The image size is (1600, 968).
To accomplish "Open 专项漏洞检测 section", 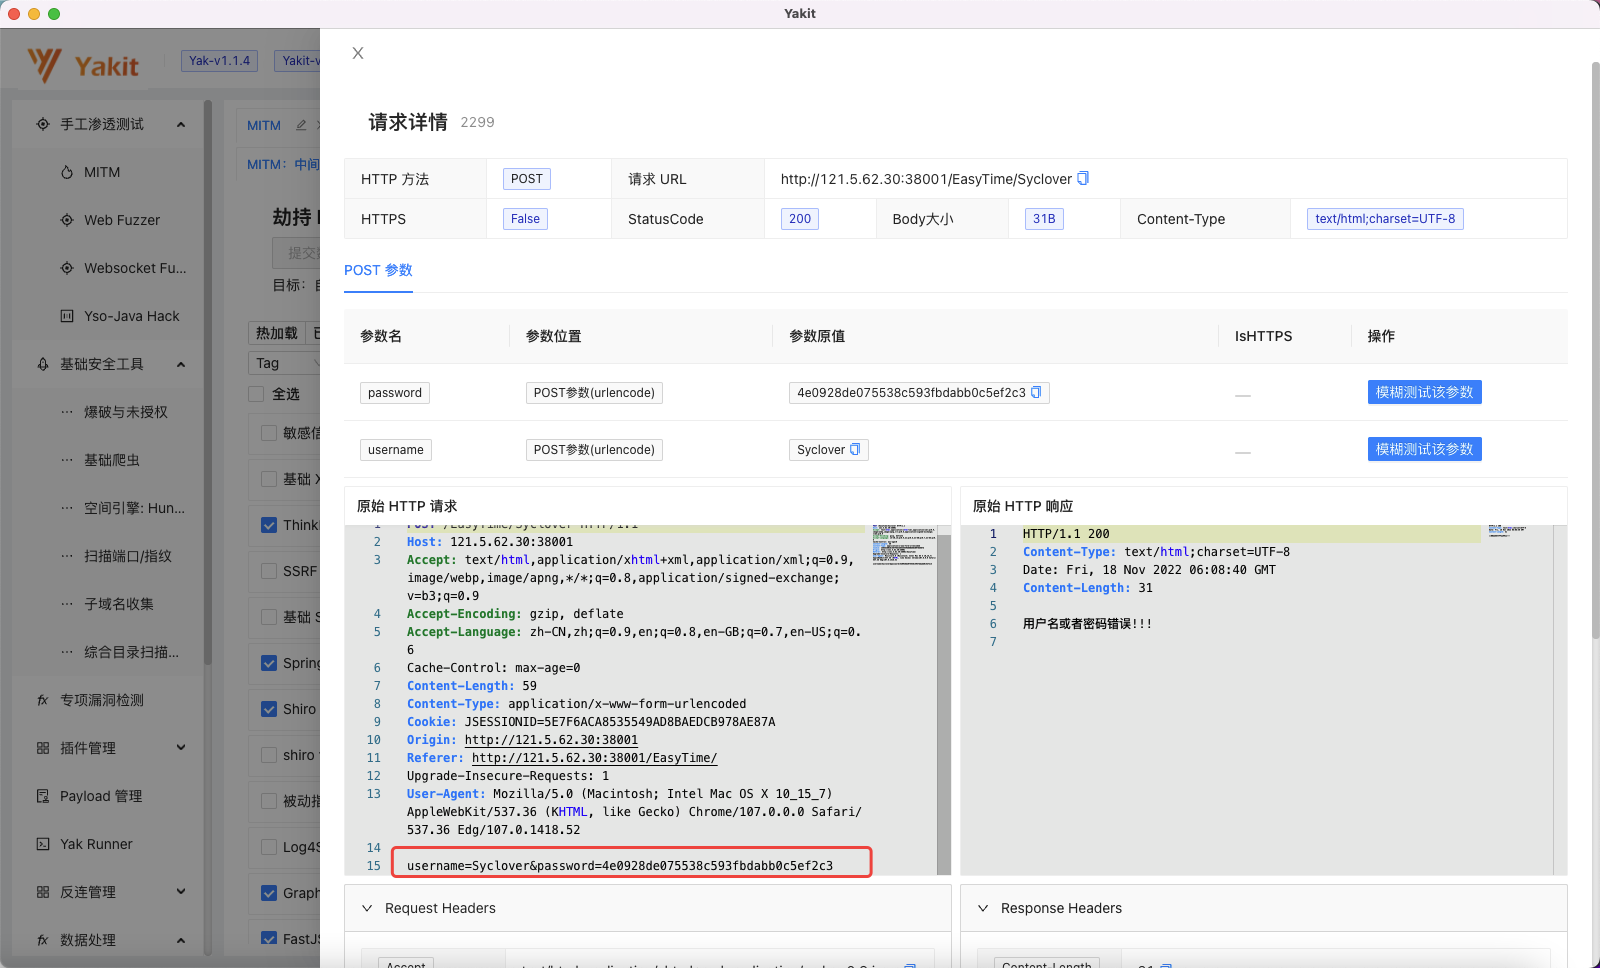I will point(101,700).
